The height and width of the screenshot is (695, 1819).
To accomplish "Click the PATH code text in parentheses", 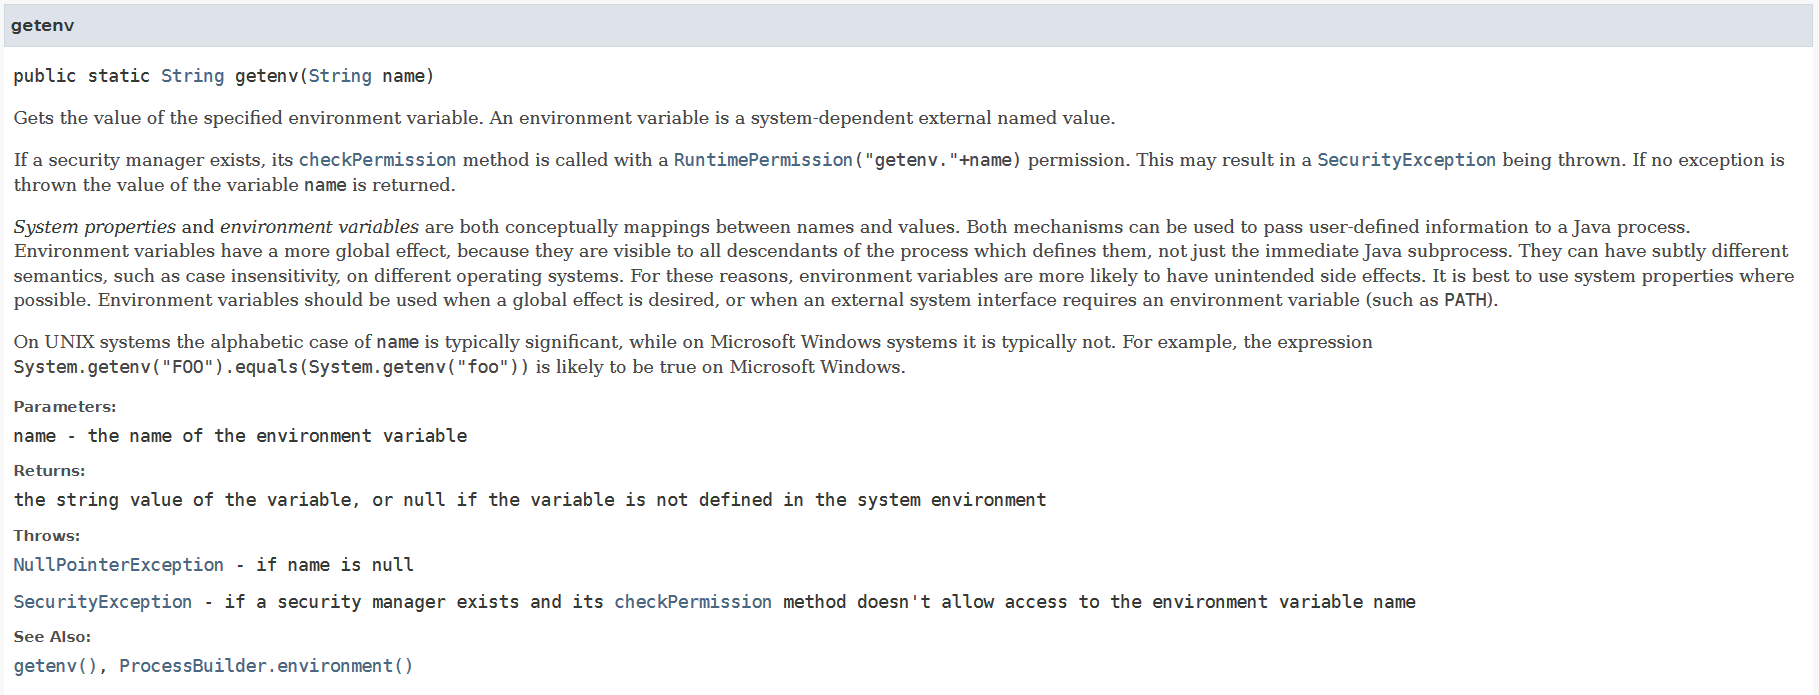I will pyautogui.click(x=1466, y=300).
